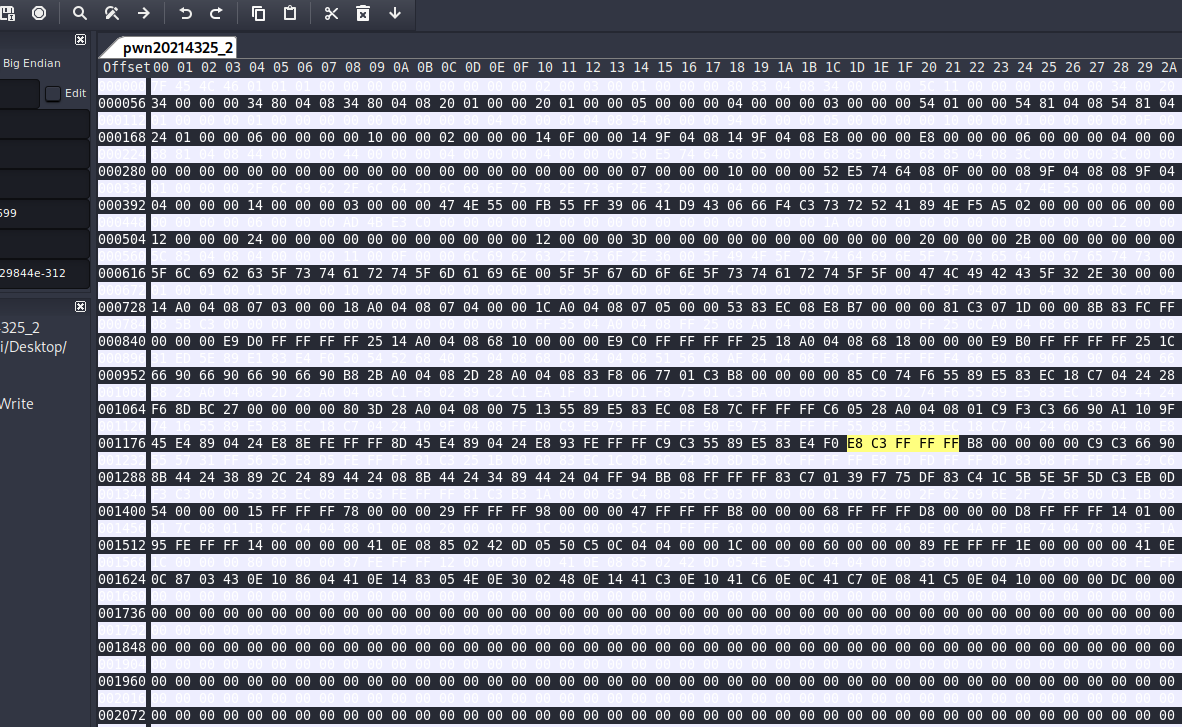Click the Go to Offset arrow icon
The width and height of the screenshot is (1182, 727).
pyautogui.click(x=143, y=13)
